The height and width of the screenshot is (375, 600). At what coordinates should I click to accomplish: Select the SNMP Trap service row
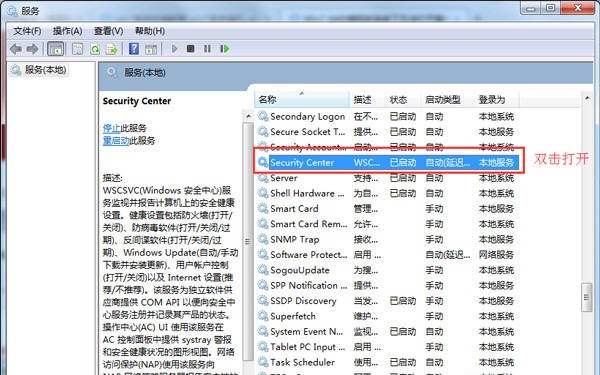(387, 239)
